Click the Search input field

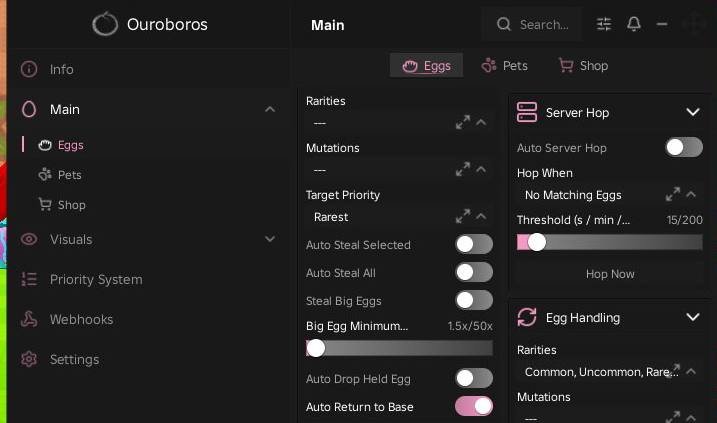coord(532,24)
